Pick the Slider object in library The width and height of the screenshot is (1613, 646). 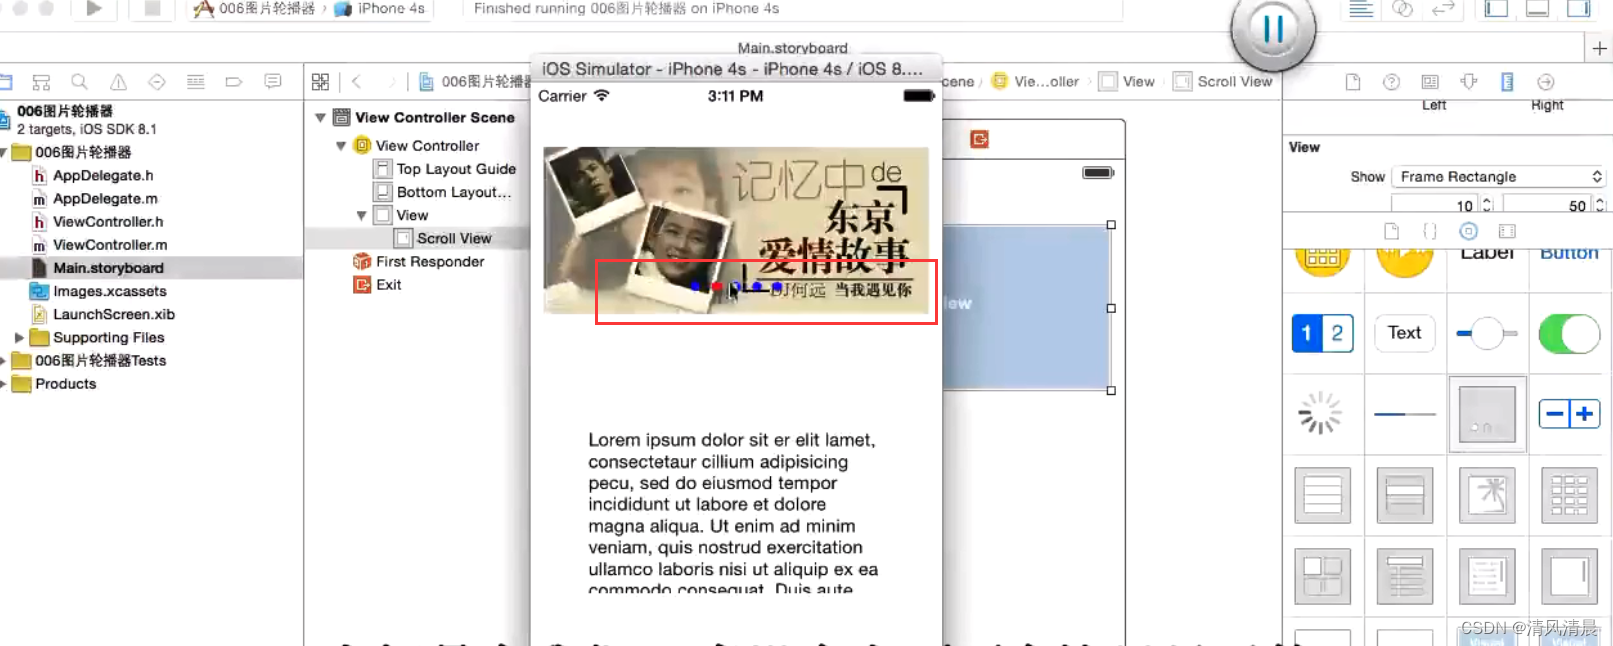1487,333
